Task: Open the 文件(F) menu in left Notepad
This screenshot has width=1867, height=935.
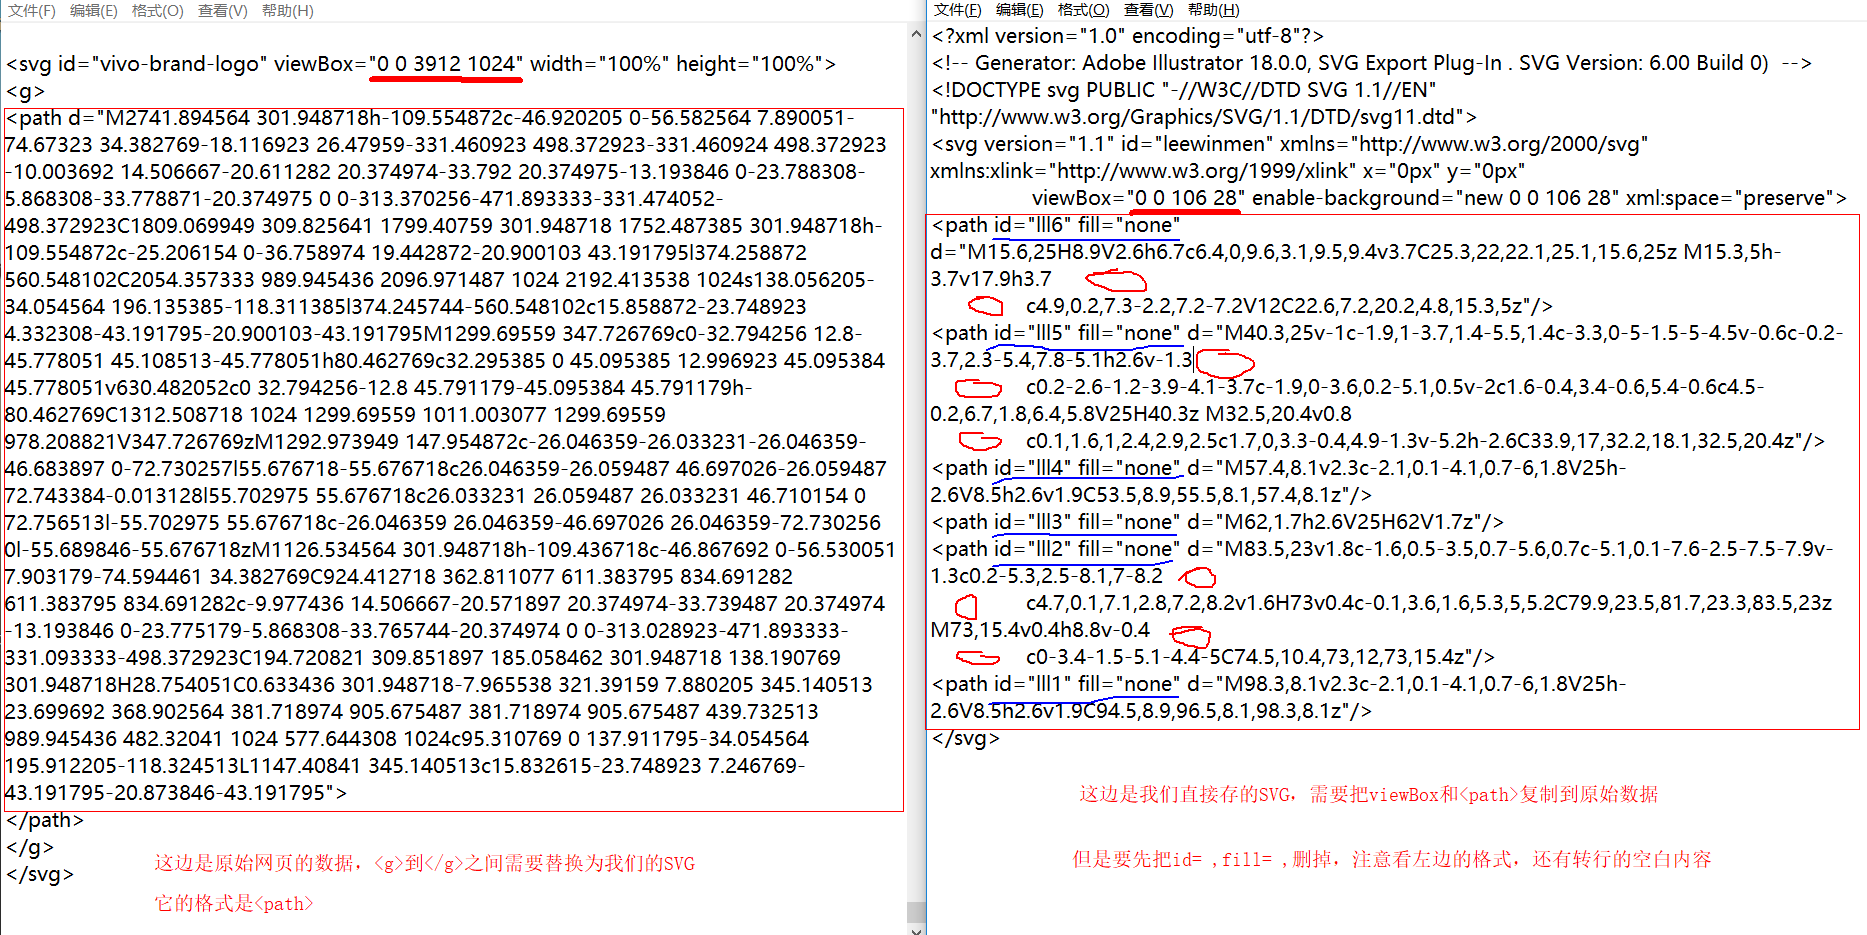Action: pyautogui.click(x=32, y=11)
